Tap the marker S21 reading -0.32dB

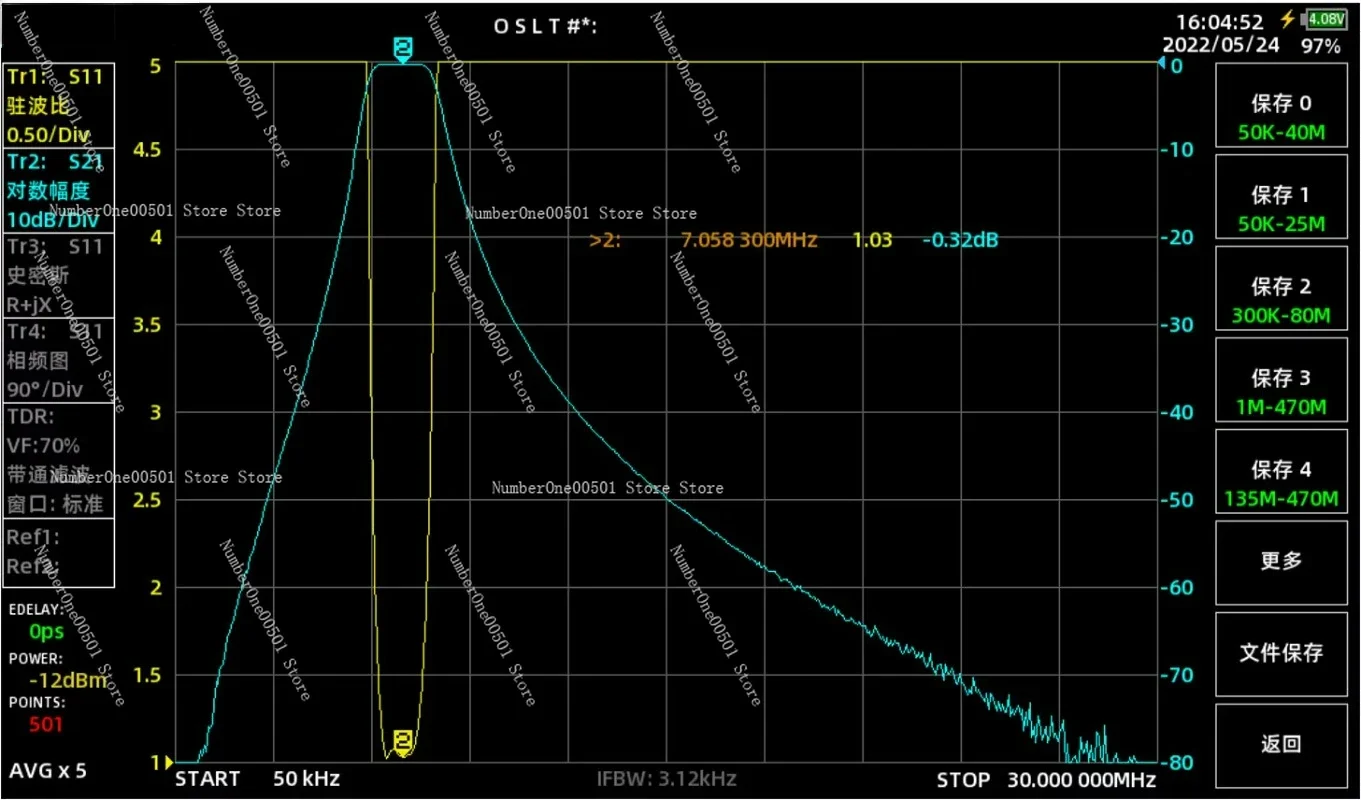pos(960,240)
